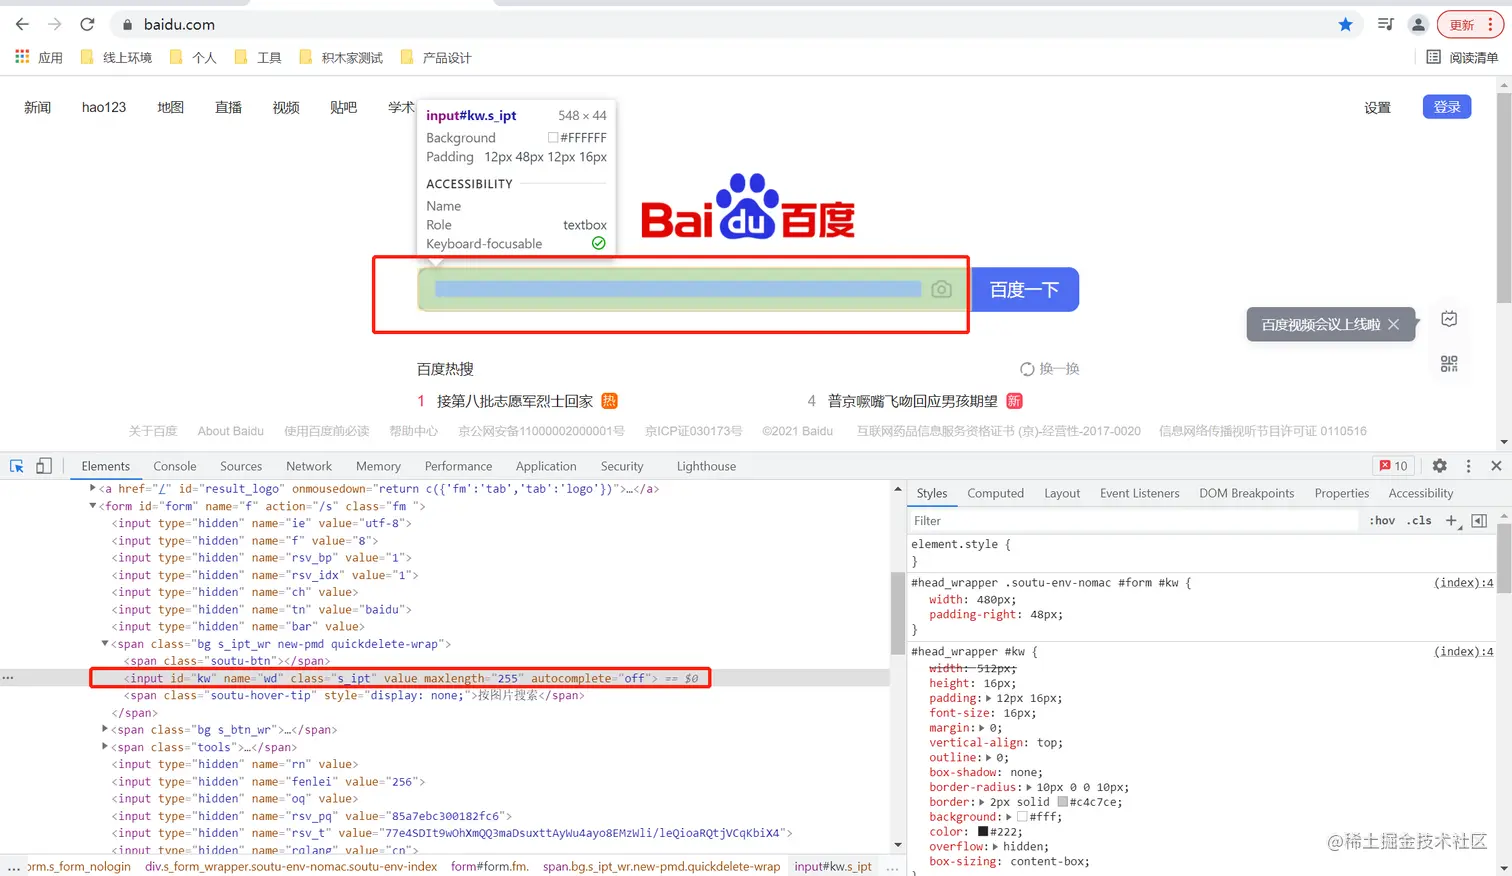Open the 地图 link
The height and width of the screenshot is (876, 1512).
[x=170, y=107]
